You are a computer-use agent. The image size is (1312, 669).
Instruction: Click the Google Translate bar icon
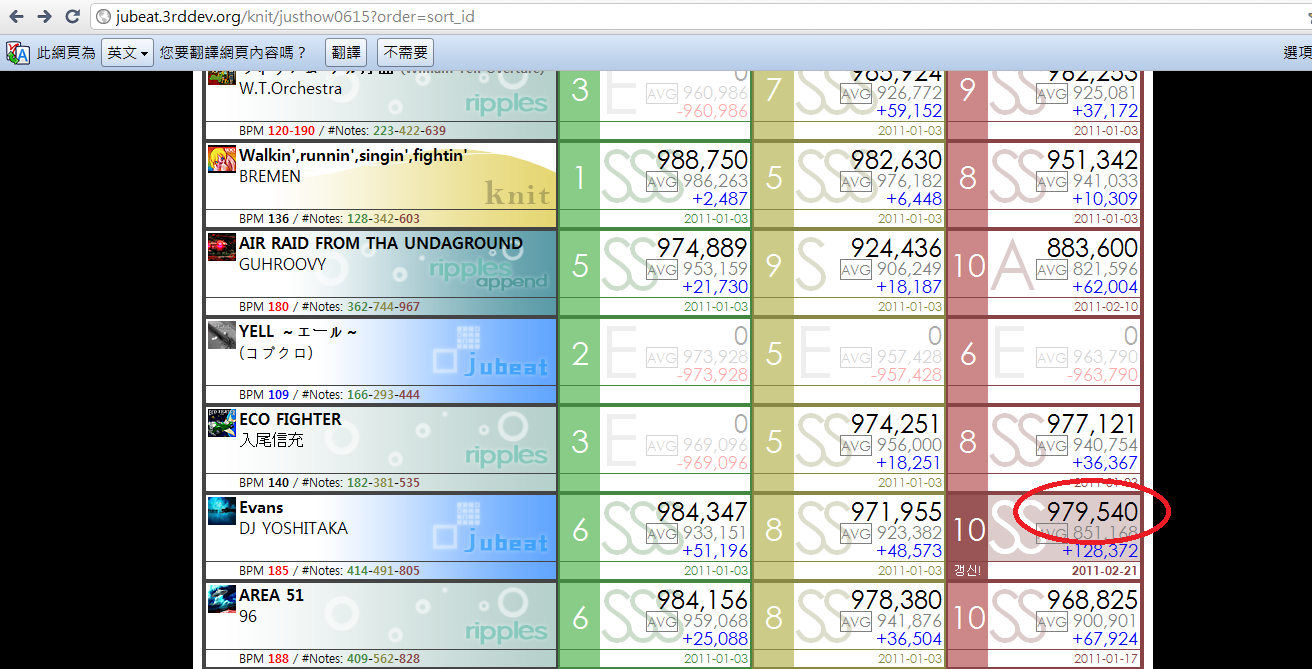18,52
